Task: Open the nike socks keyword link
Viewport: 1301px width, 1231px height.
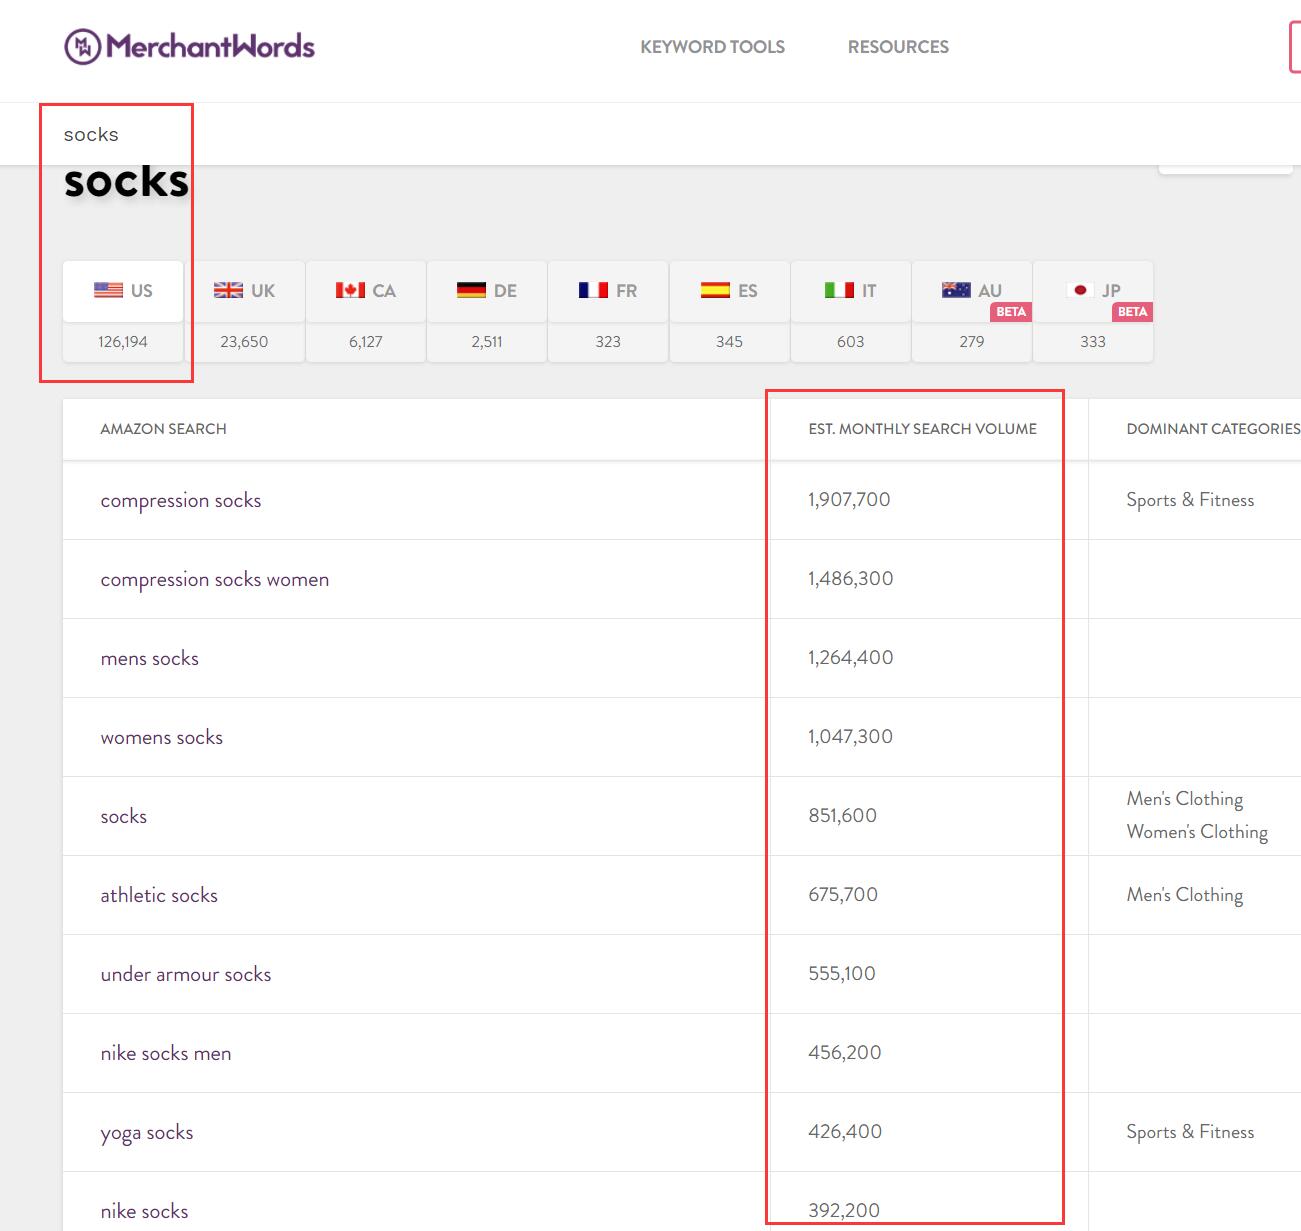Action: click(x=144, y=1211)
